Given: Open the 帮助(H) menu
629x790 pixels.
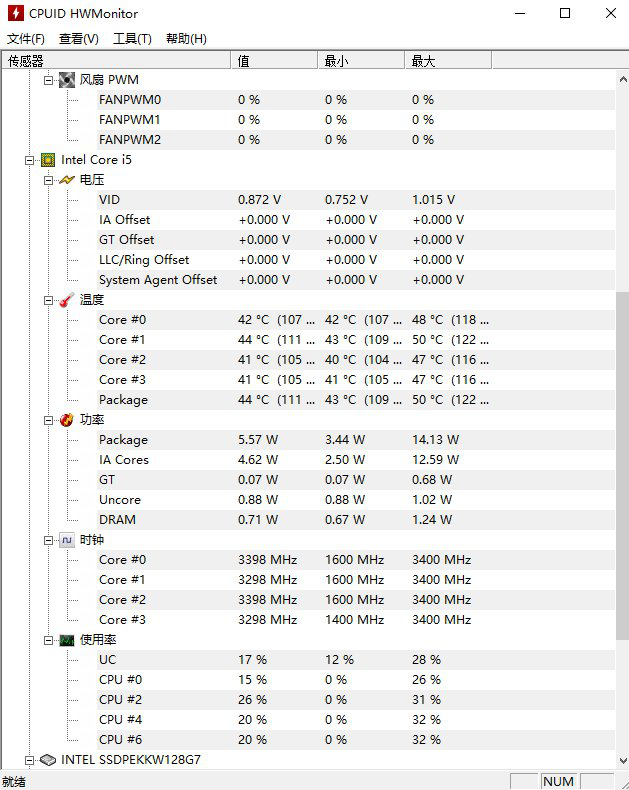Looking at the screenshot, I should [x=186, y=39].
